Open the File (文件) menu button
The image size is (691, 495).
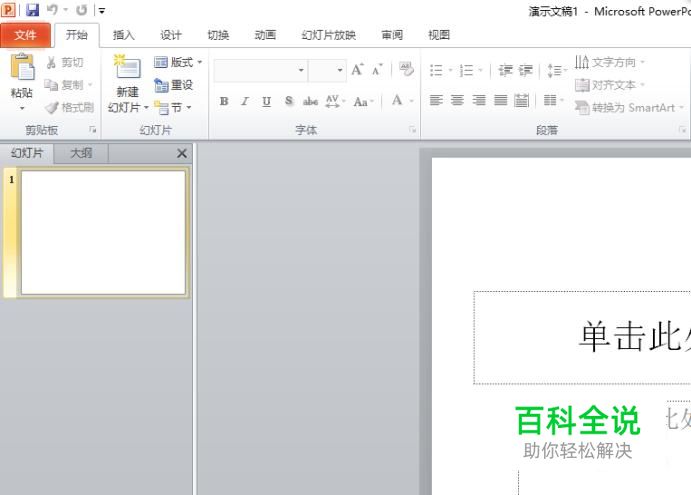(x=25, y=35)
